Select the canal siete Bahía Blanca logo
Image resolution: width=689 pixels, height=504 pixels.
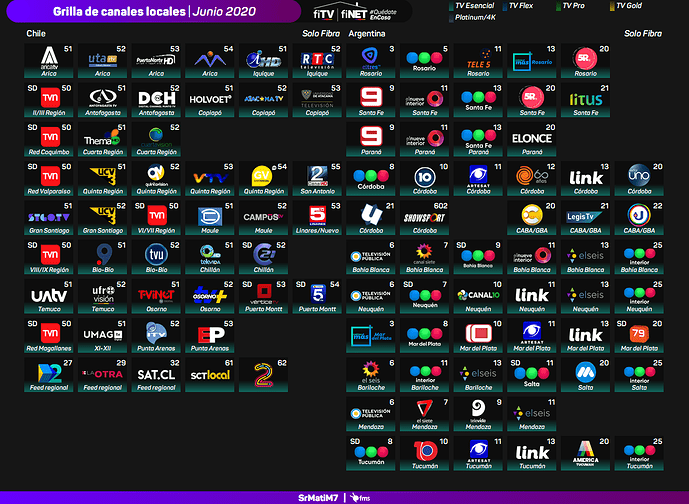point(424,254)
